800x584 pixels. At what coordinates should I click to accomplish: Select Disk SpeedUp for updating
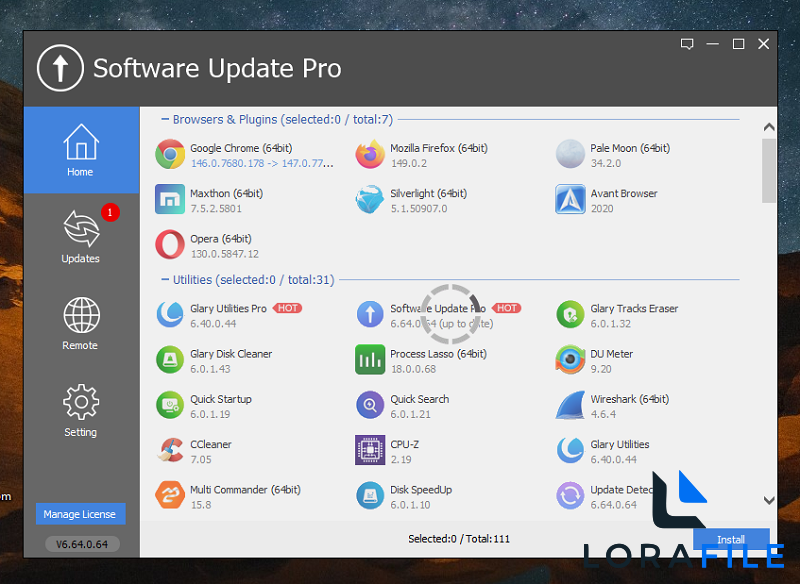click(369, 495)
